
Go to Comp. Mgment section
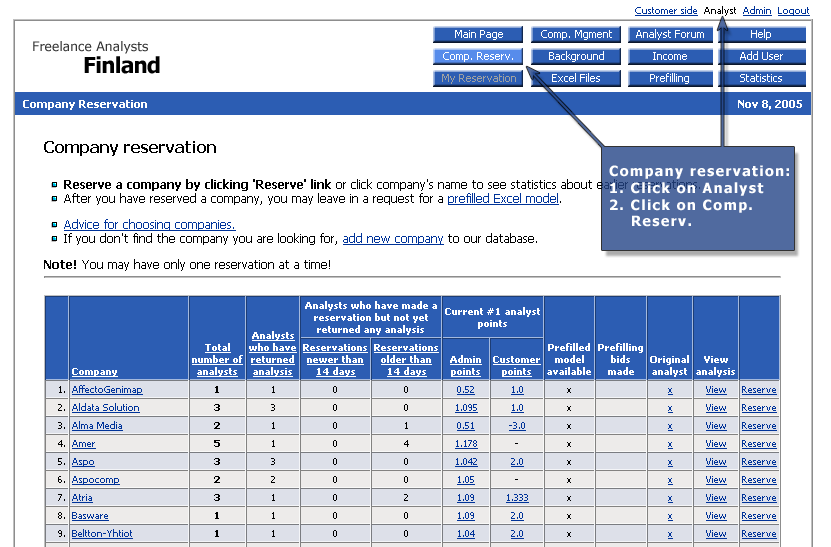pos(576,34)
